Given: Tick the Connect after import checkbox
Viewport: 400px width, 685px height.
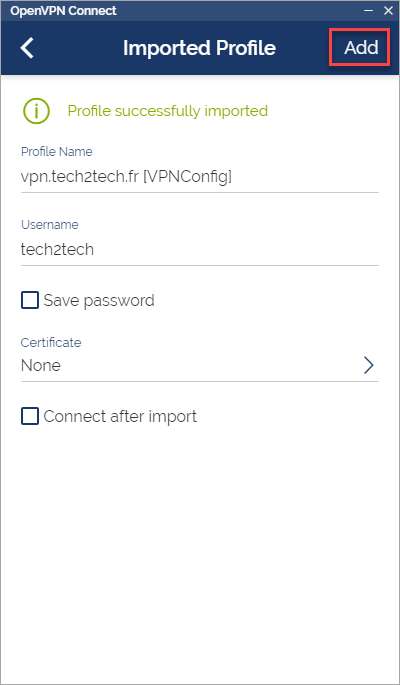Looking at the screenshot, I should click(30, 416).
